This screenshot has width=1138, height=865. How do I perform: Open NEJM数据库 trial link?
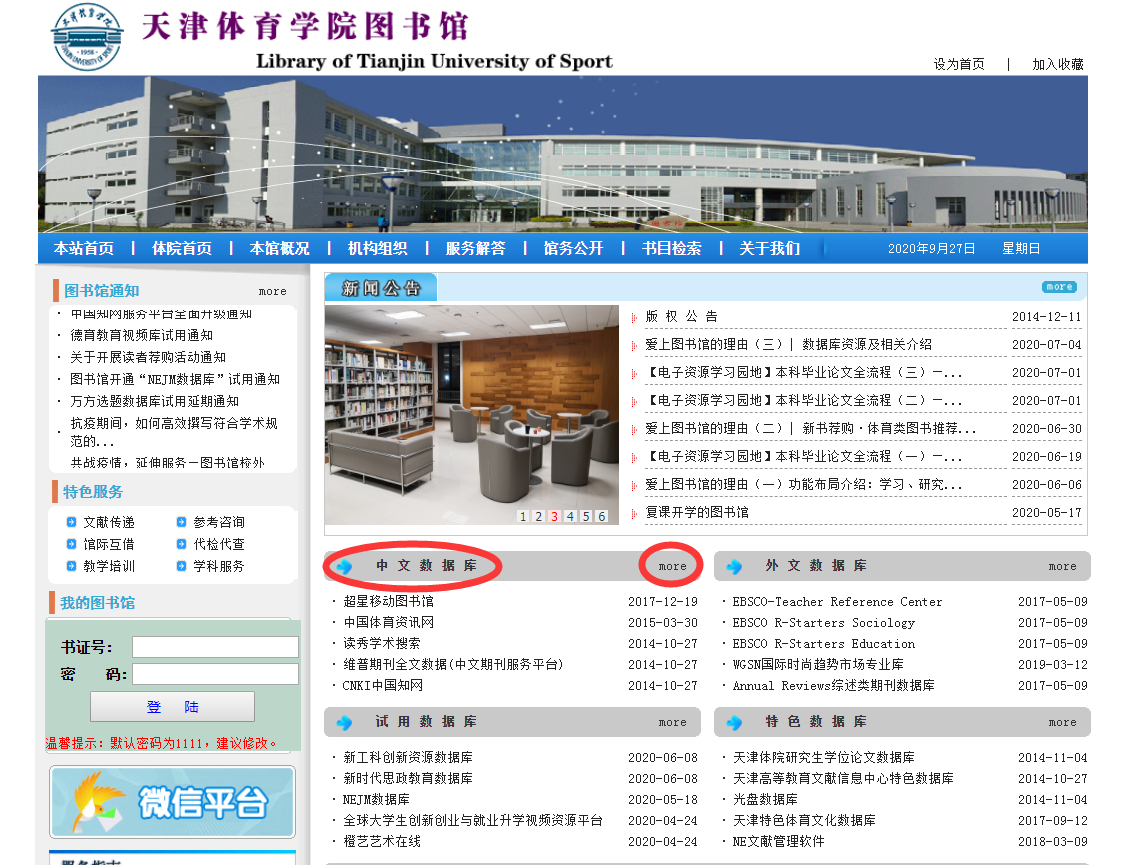point(376,799)
